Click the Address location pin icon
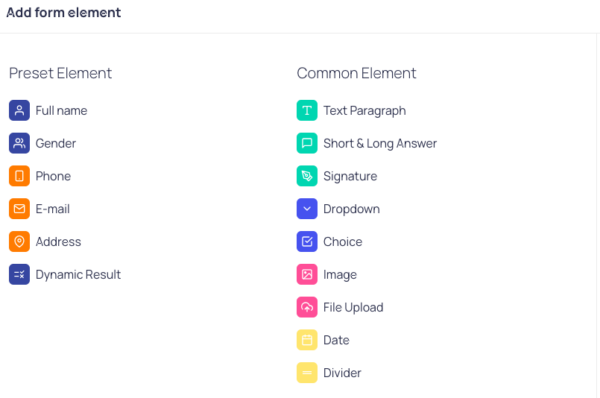The width and height of the screenshot is (600, 398). (x=19, y=241)
